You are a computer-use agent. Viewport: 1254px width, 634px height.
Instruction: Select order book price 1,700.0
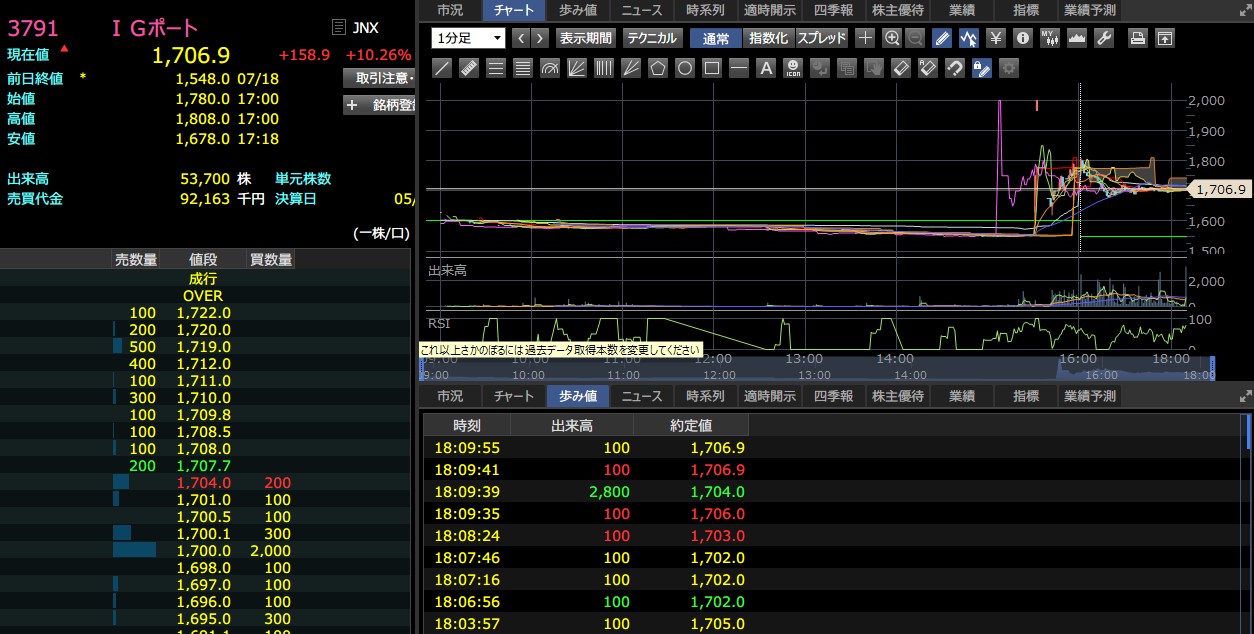coord(204,551)
